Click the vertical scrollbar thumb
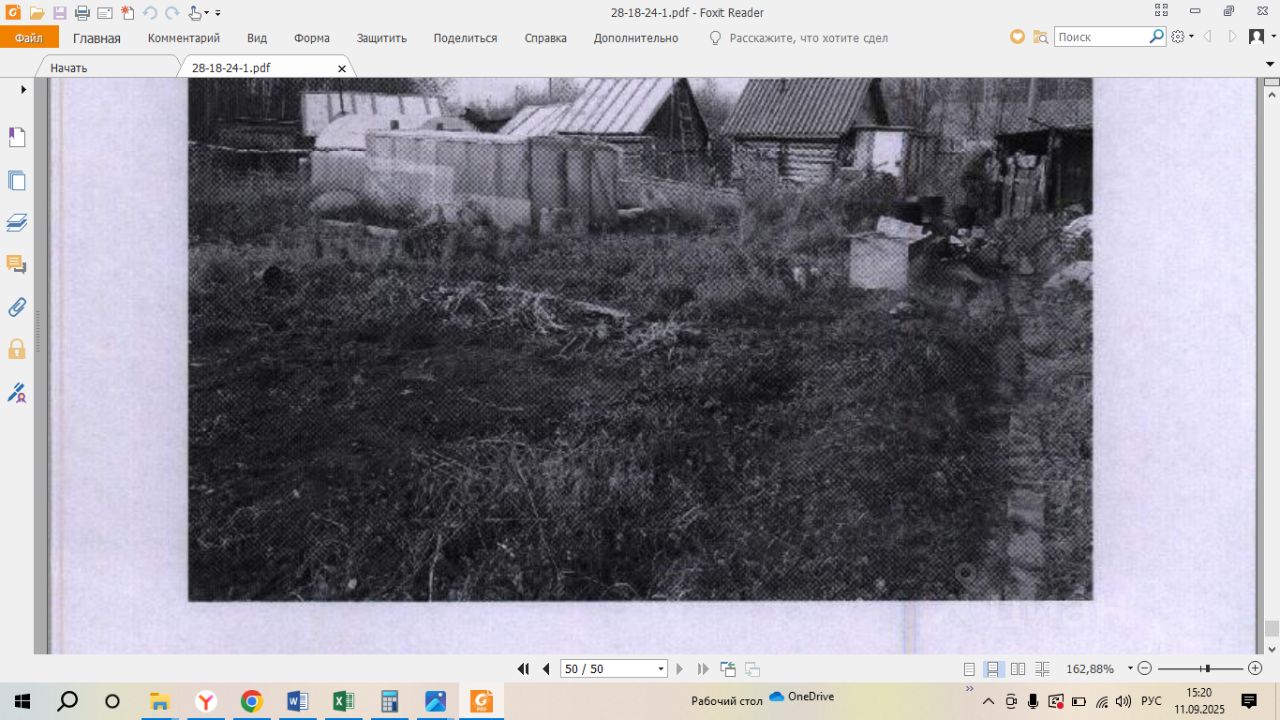The width and height of the screenshot is (1280, 720). 1271,628
